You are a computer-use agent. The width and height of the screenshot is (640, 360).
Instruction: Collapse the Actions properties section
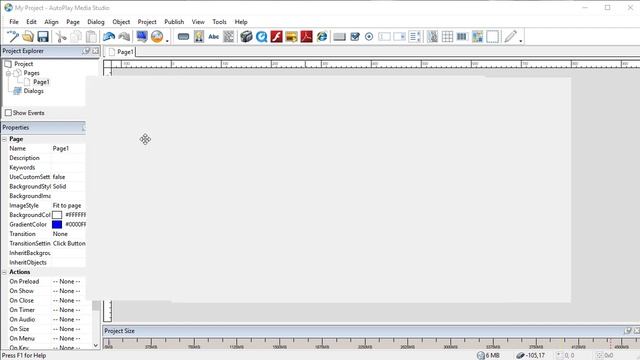(x=4, y=272)
